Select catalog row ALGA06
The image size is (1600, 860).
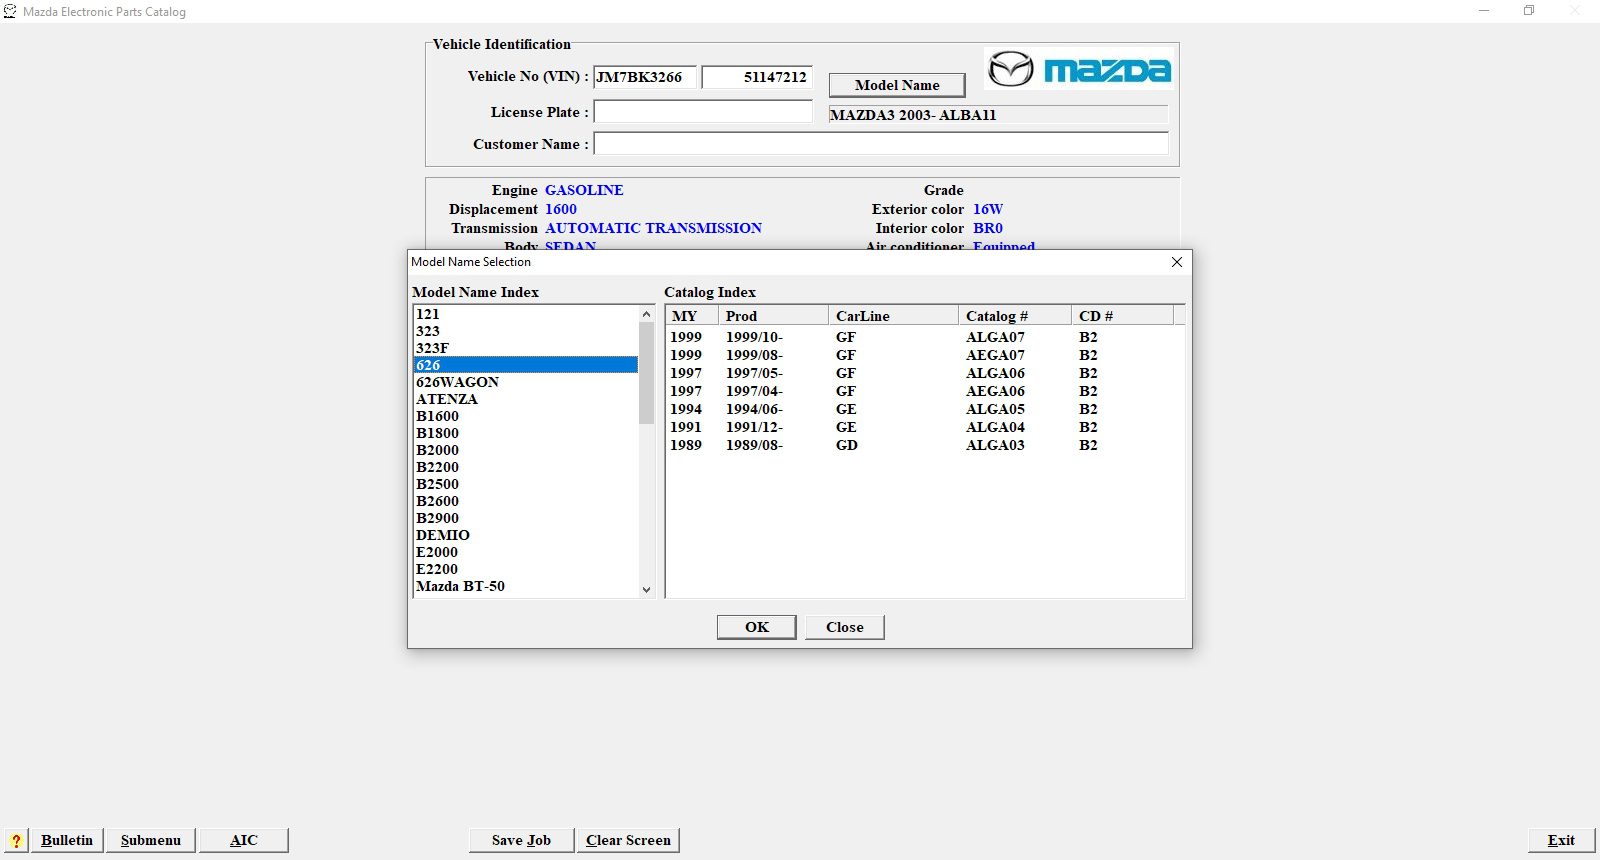[x=924, y=373]
